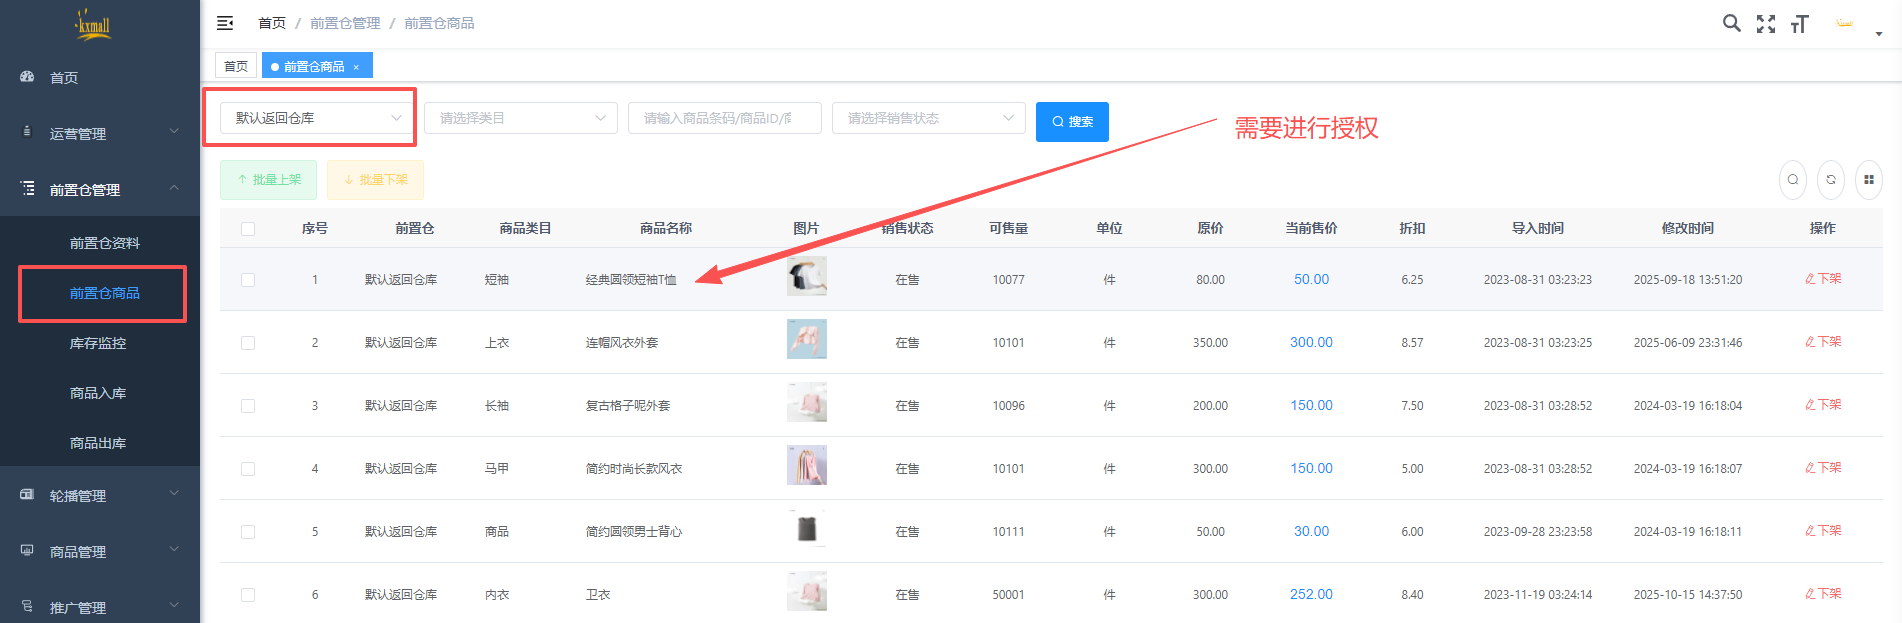The height and width of the screenshot is (623, 1902).
Task: Expand the 运营管理 sidebar menu
Action: (x=100, y=133)
